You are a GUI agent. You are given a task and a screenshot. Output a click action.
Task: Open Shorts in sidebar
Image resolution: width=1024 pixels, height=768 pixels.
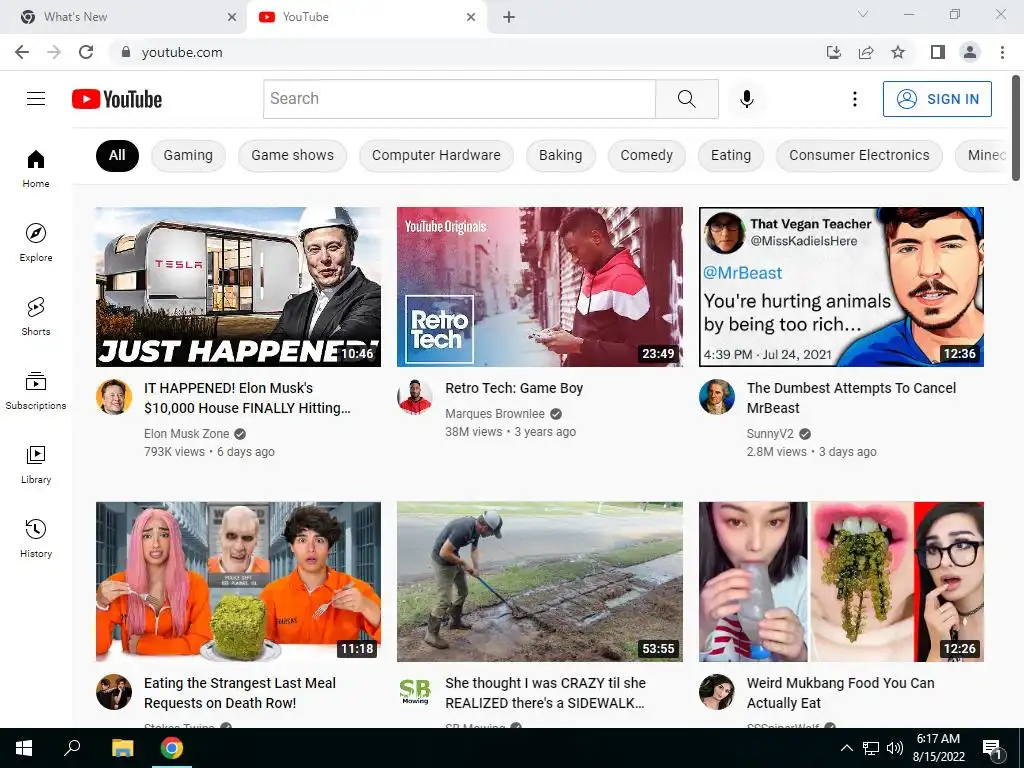click(x=36, y=317)
